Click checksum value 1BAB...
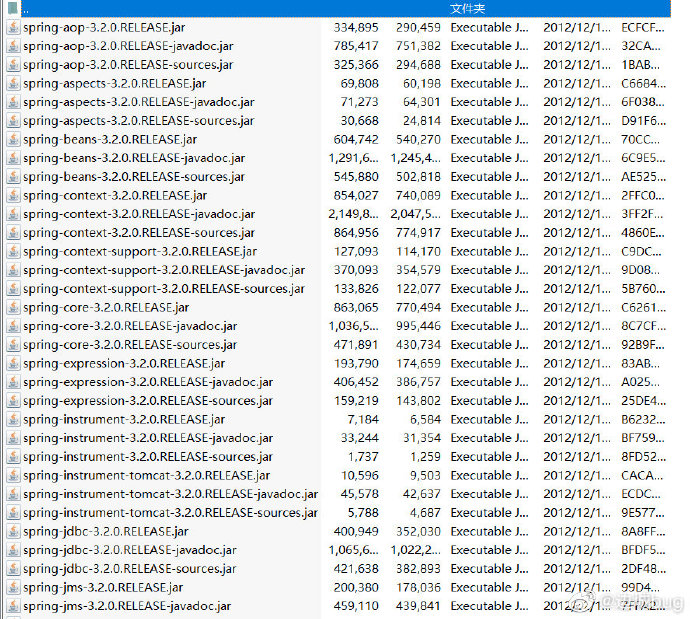 pos(640,65)
